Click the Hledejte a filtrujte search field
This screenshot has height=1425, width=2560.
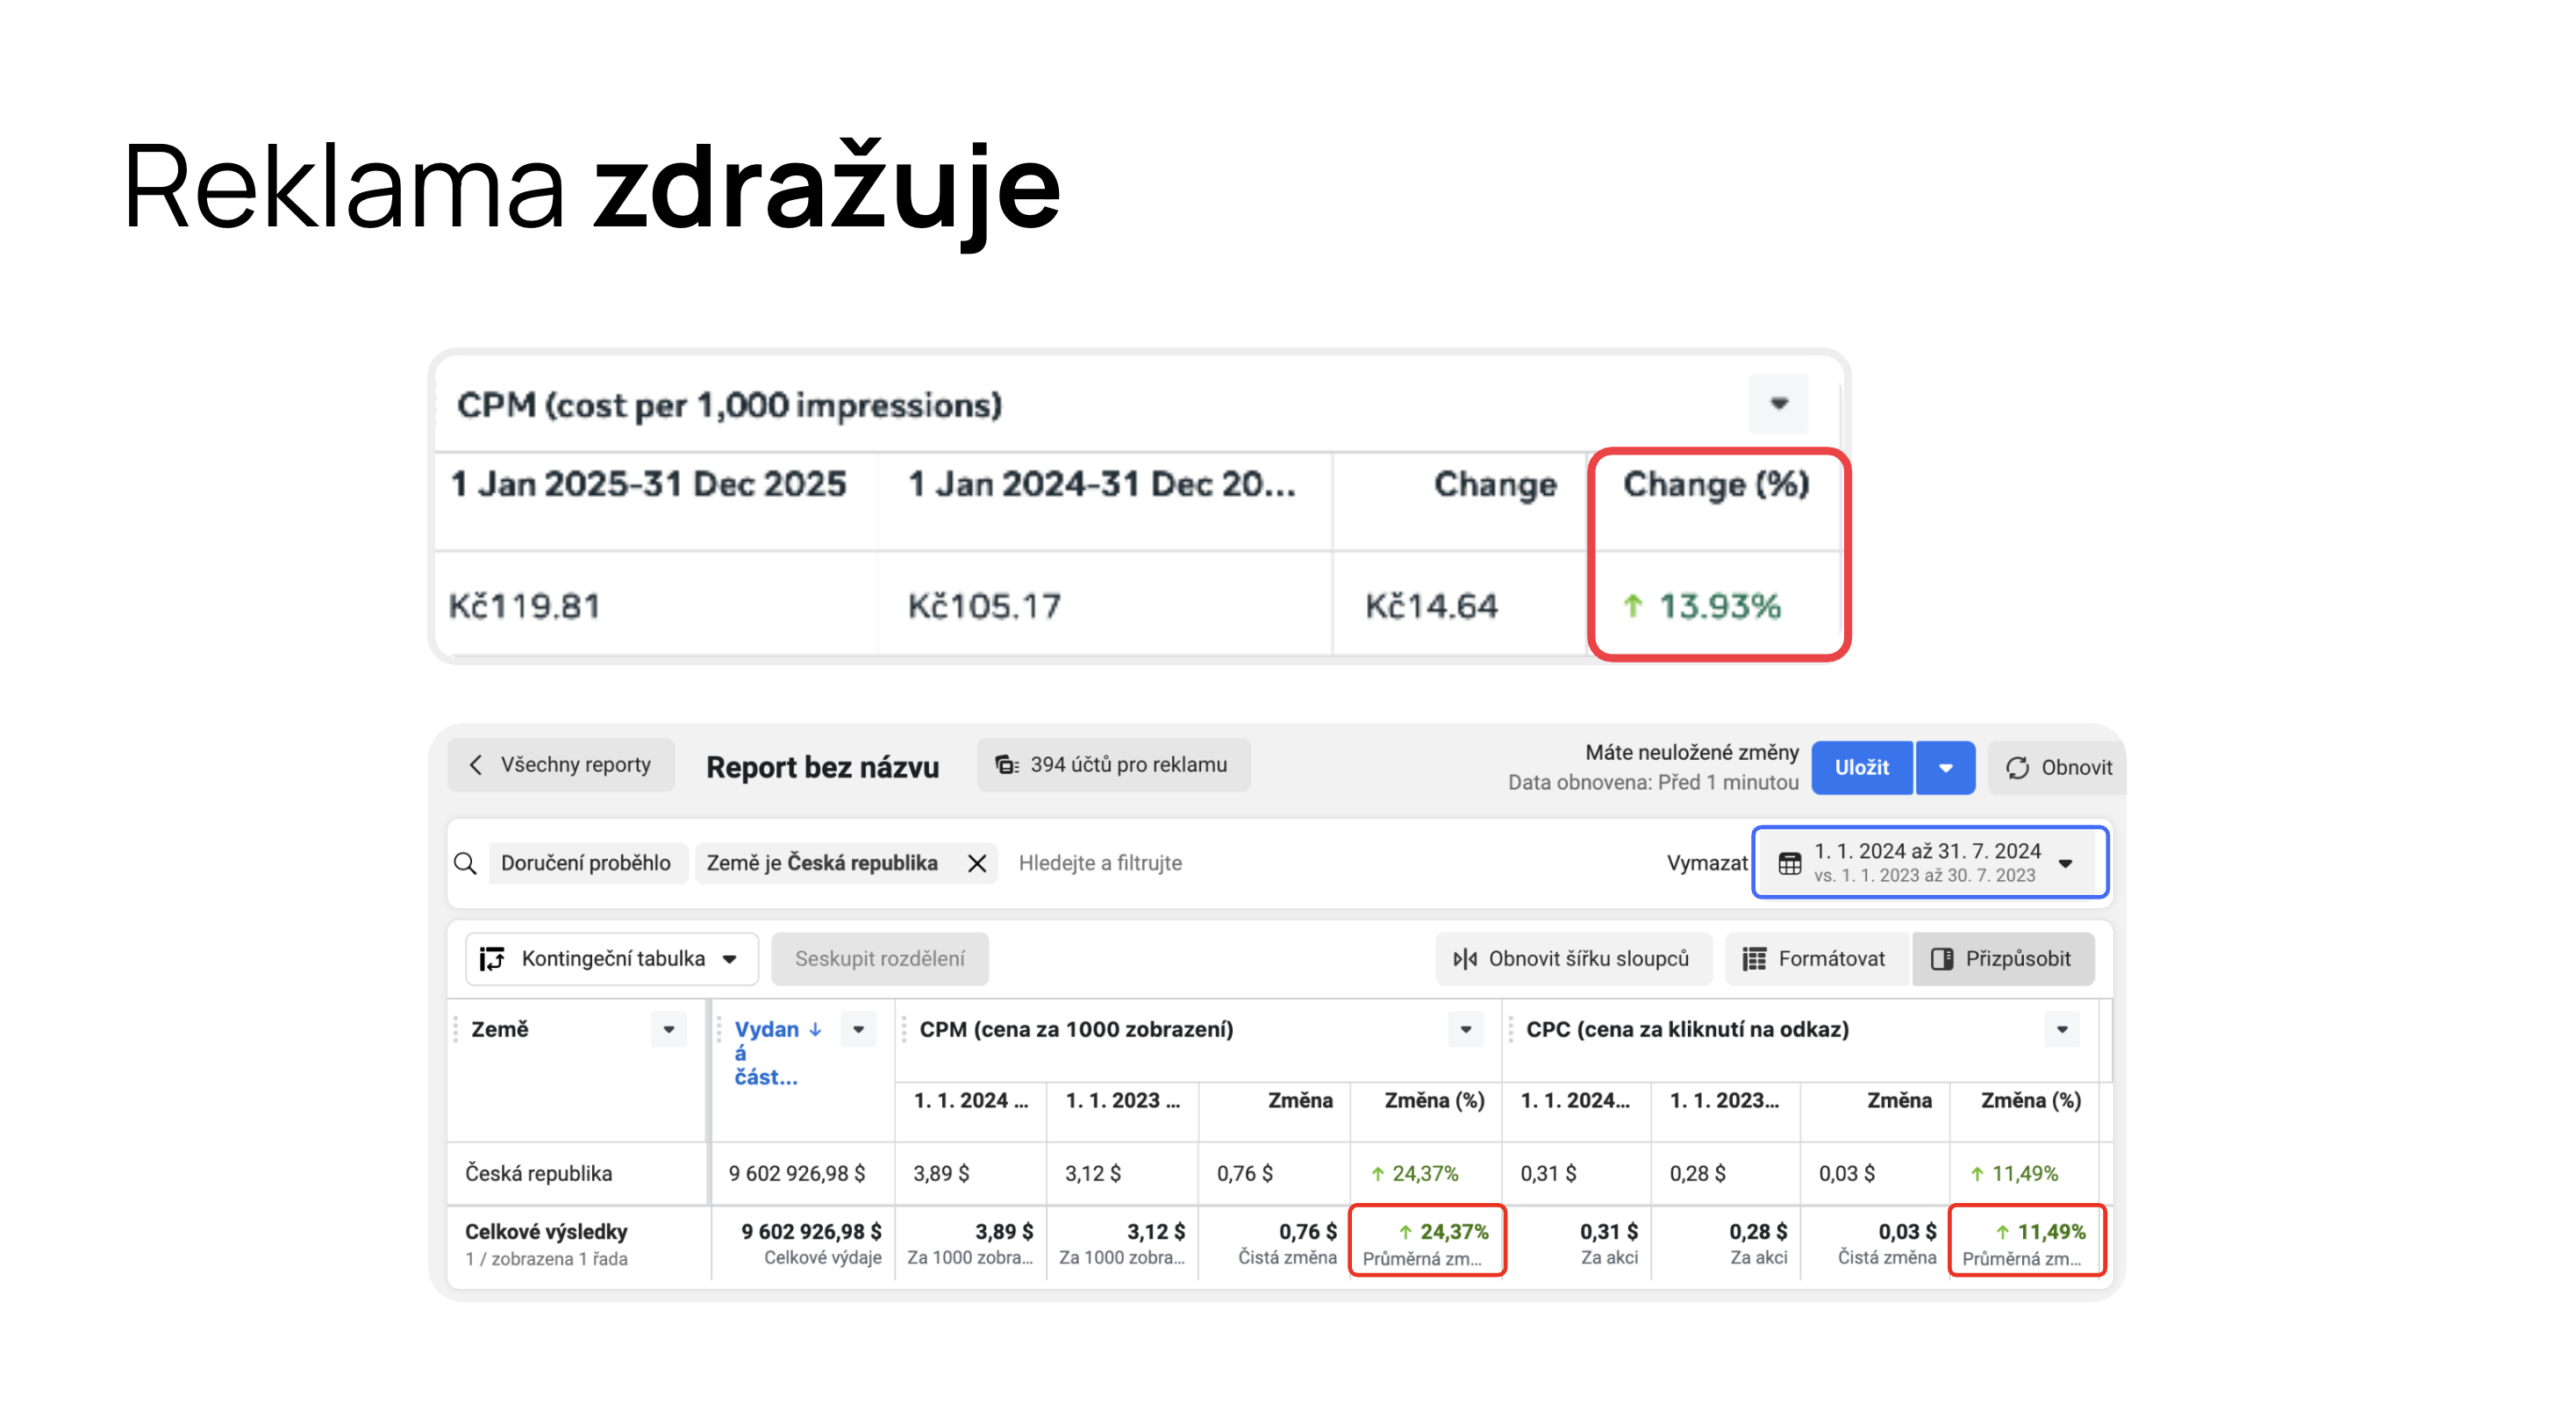pyautogui.click(x=1100, y=863)
